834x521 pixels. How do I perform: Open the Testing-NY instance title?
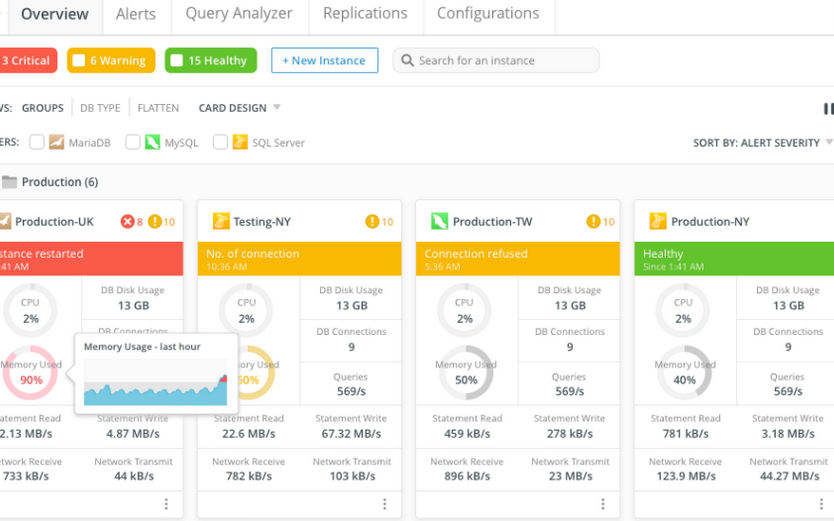pyautogui.click(x=262, y=222)
